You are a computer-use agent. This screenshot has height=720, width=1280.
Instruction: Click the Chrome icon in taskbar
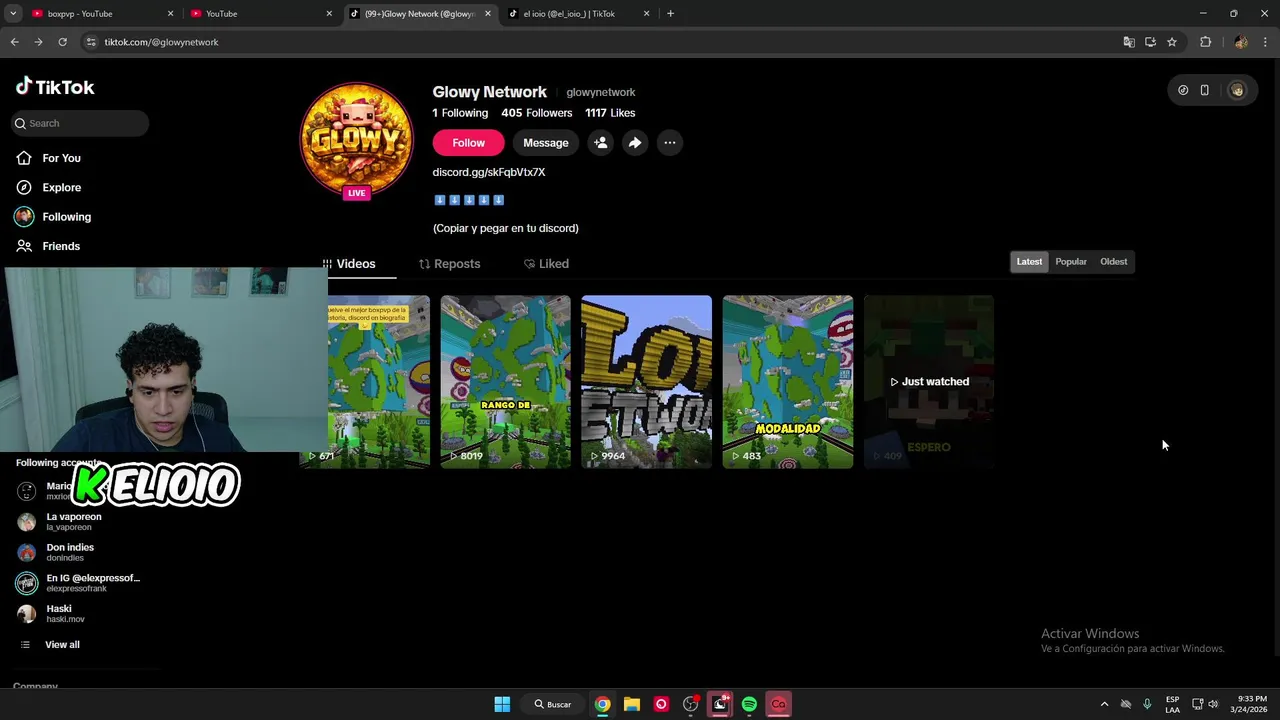pos(602,704)
